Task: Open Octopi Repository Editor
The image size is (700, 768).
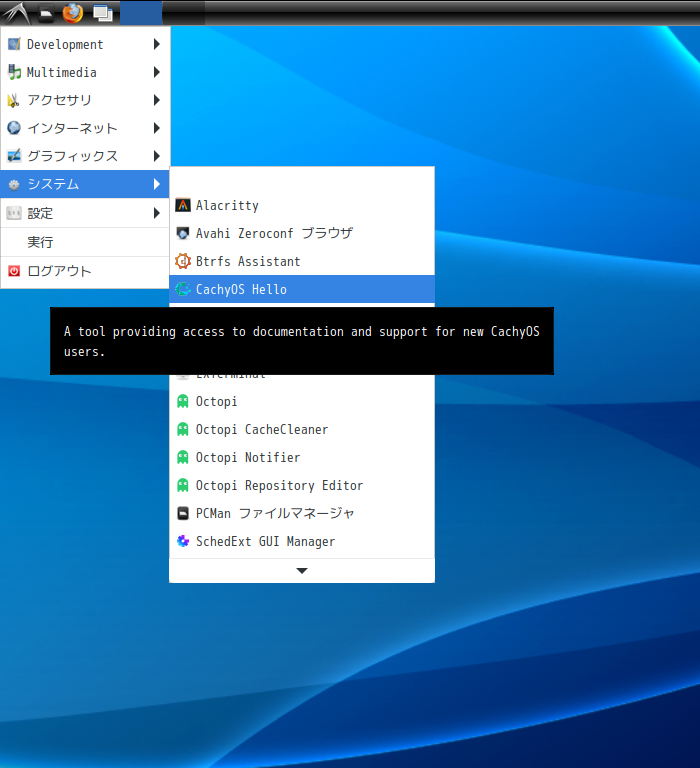Action: pyautogui.click(x=302, y=485)
